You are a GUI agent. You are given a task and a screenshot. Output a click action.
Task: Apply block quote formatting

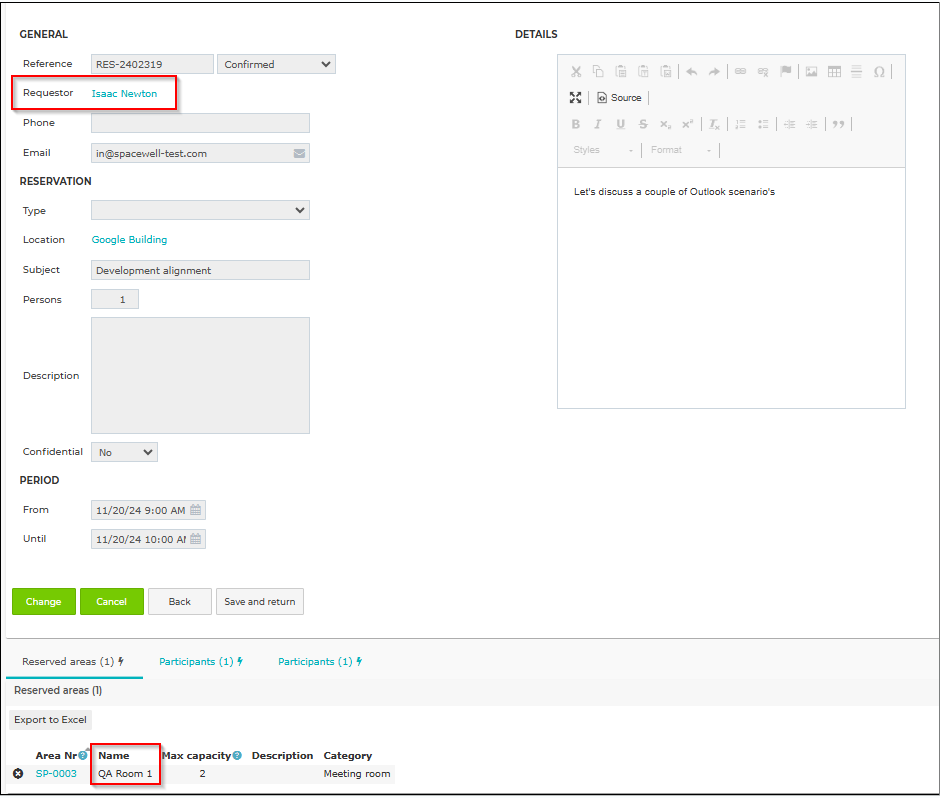pos(838,124)
